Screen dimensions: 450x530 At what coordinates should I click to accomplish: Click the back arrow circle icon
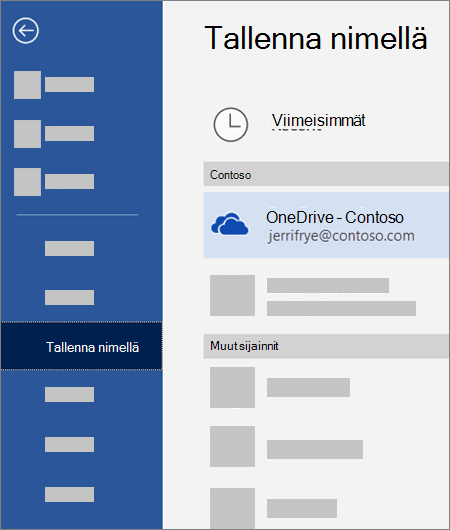click(26, 31)
